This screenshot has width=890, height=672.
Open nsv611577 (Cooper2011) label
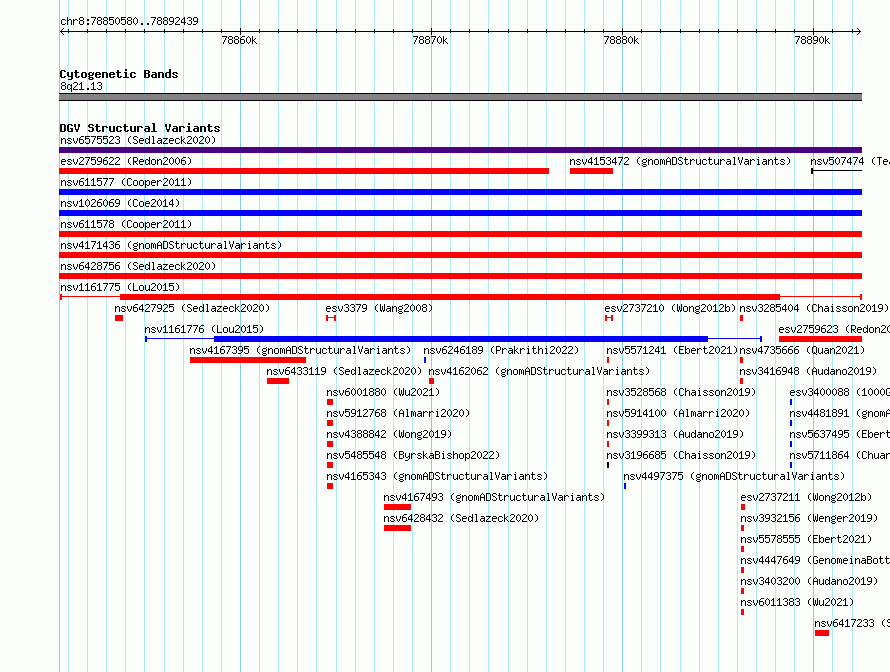point(126,182)
